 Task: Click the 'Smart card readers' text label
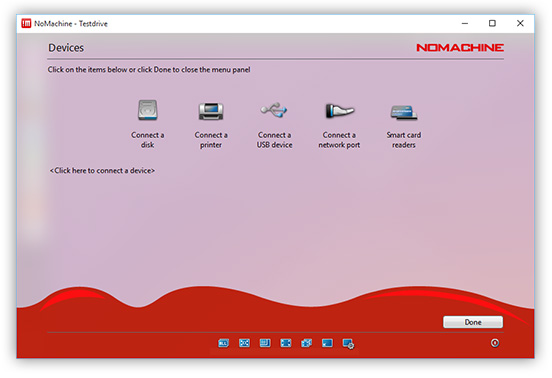404,140
